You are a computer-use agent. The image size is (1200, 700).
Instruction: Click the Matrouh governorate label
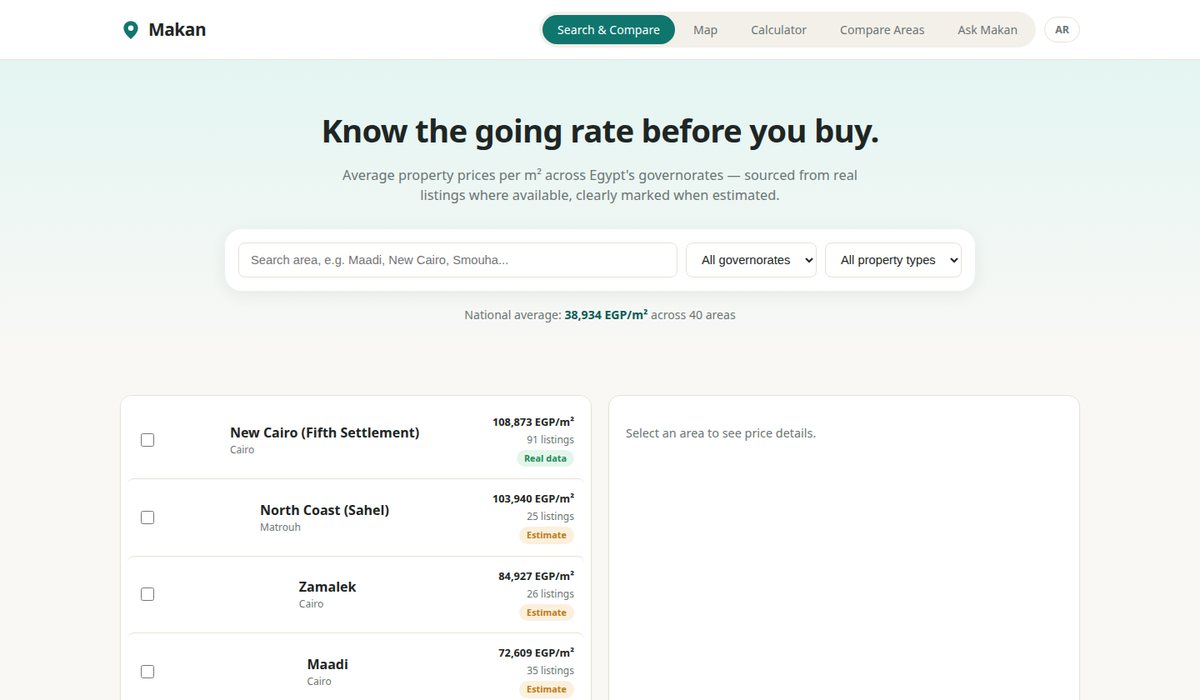click(280, 527)
